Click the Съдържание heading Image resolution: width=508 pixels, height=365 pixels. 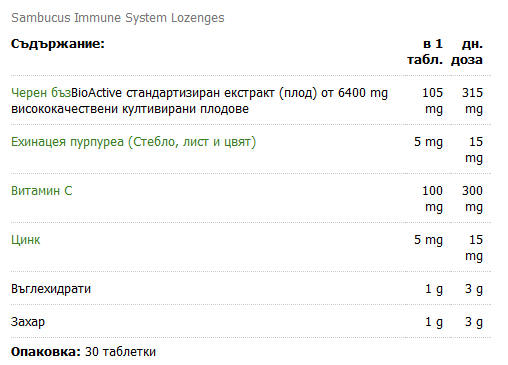(58, 44)
